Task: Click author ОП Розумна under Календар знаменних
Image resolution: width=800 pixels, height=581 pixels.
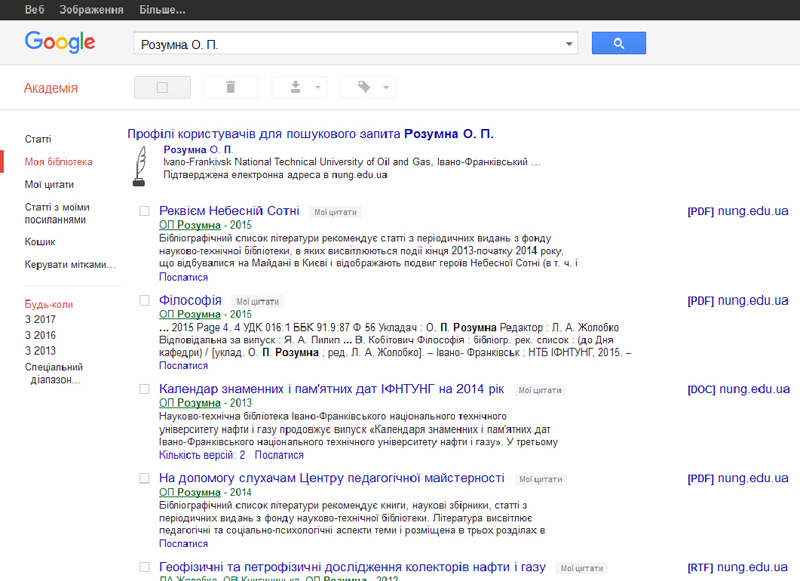Action: [x=190, y=403]
